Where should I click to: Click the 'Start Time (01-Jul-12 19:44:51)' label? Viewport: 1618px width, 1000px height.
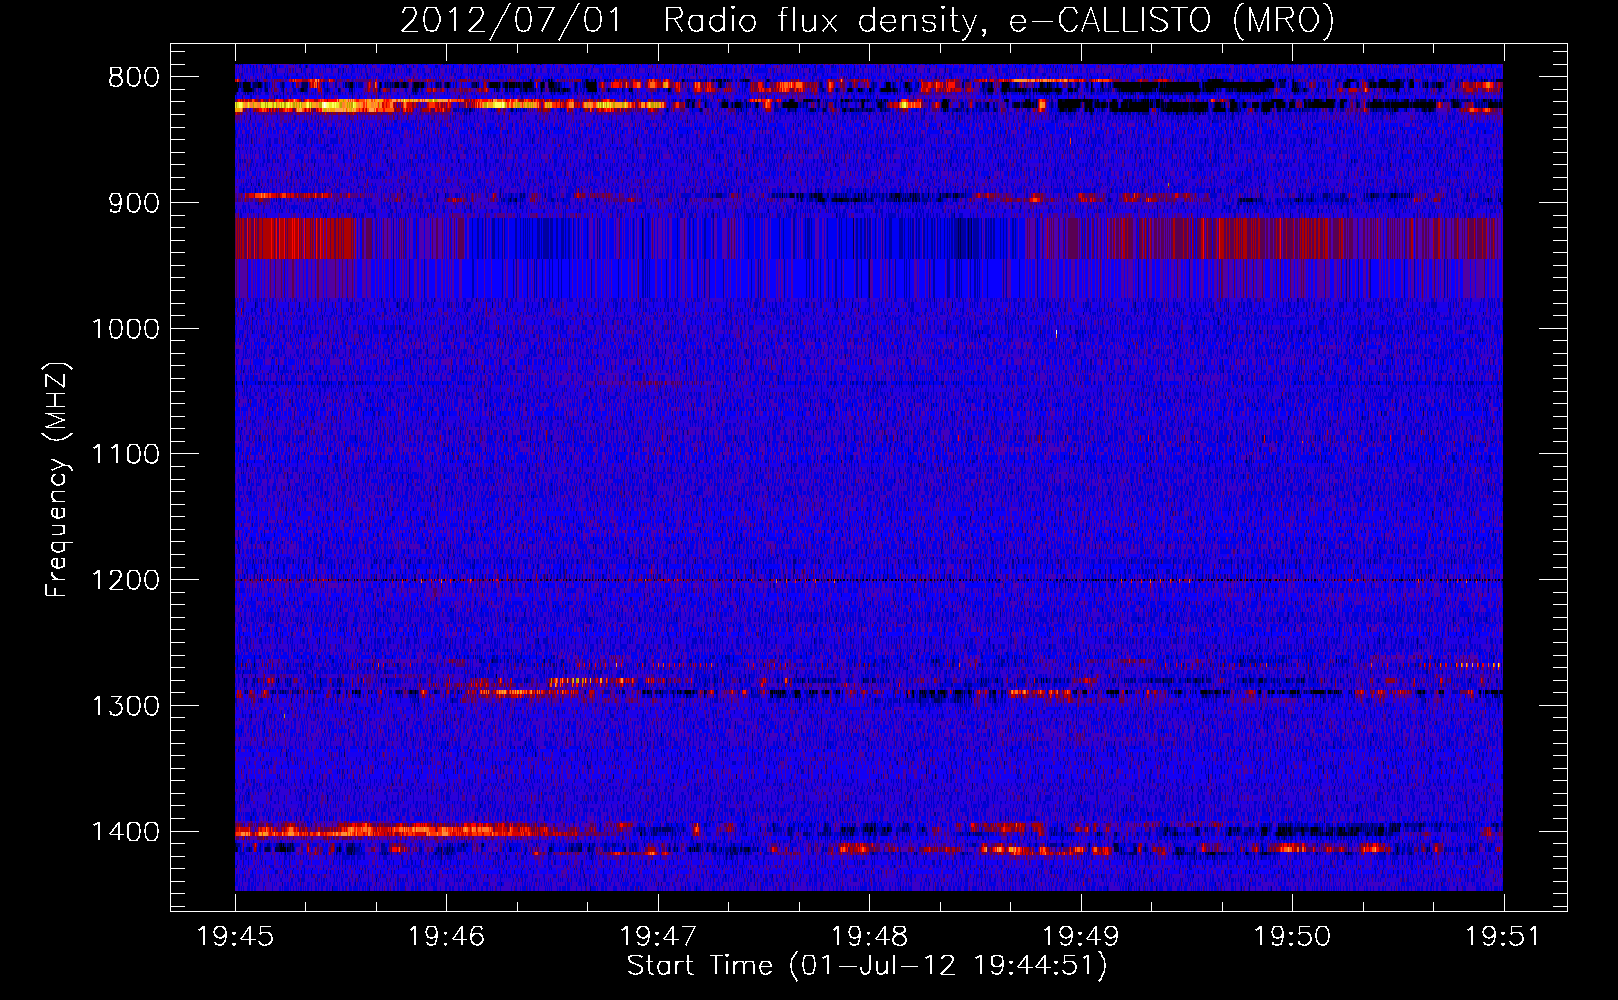coord(867,966)
